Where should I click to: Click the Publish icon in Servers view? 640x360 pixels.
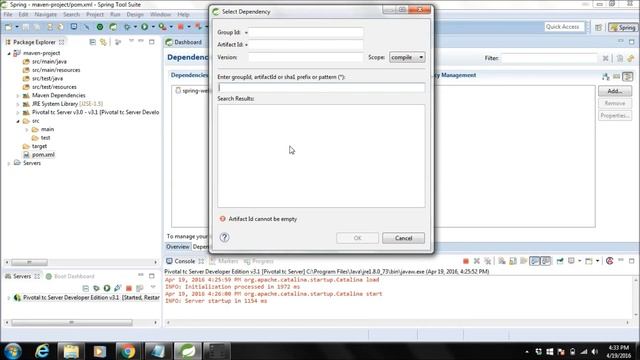click(139, 288)
